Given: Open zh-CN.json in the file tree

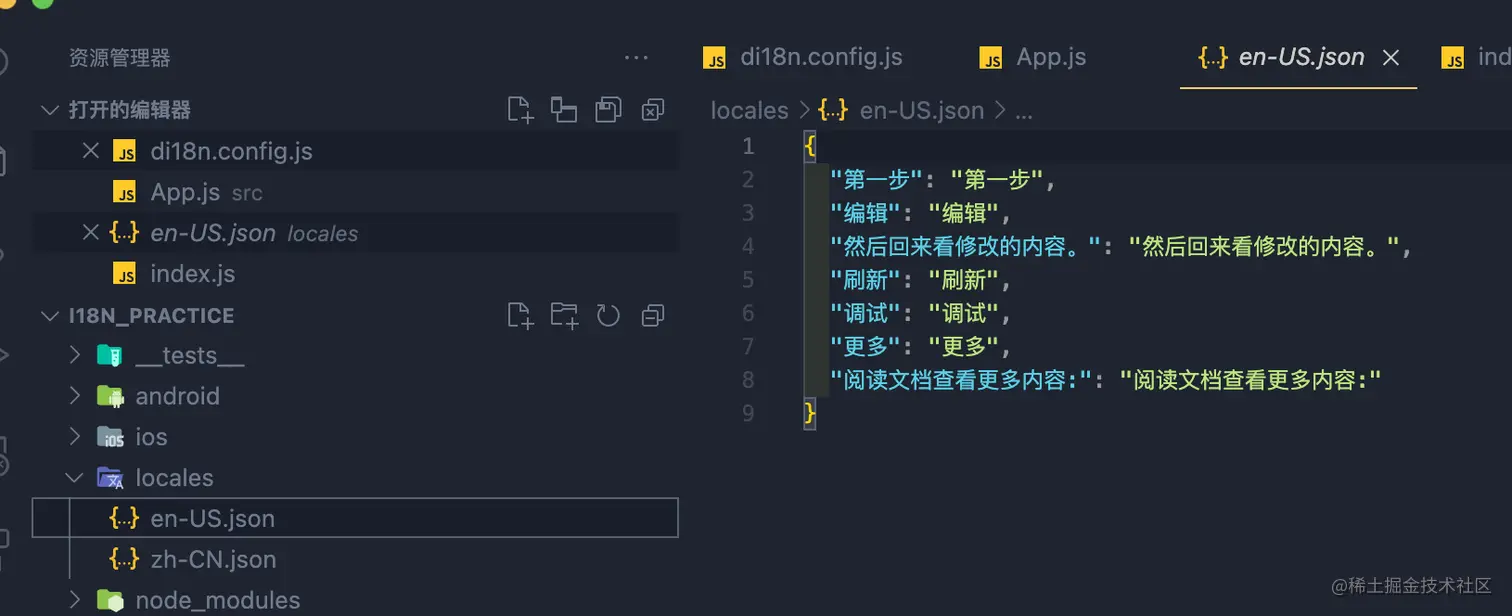Looking at the screenshot, I should 355,559.
